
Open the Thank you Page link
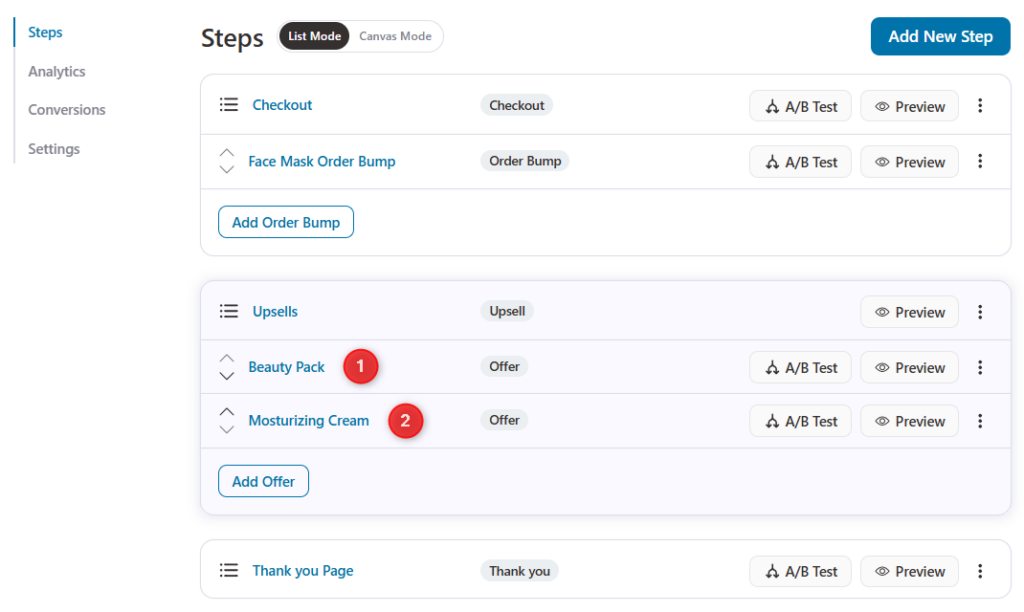(x=303, y=571)
